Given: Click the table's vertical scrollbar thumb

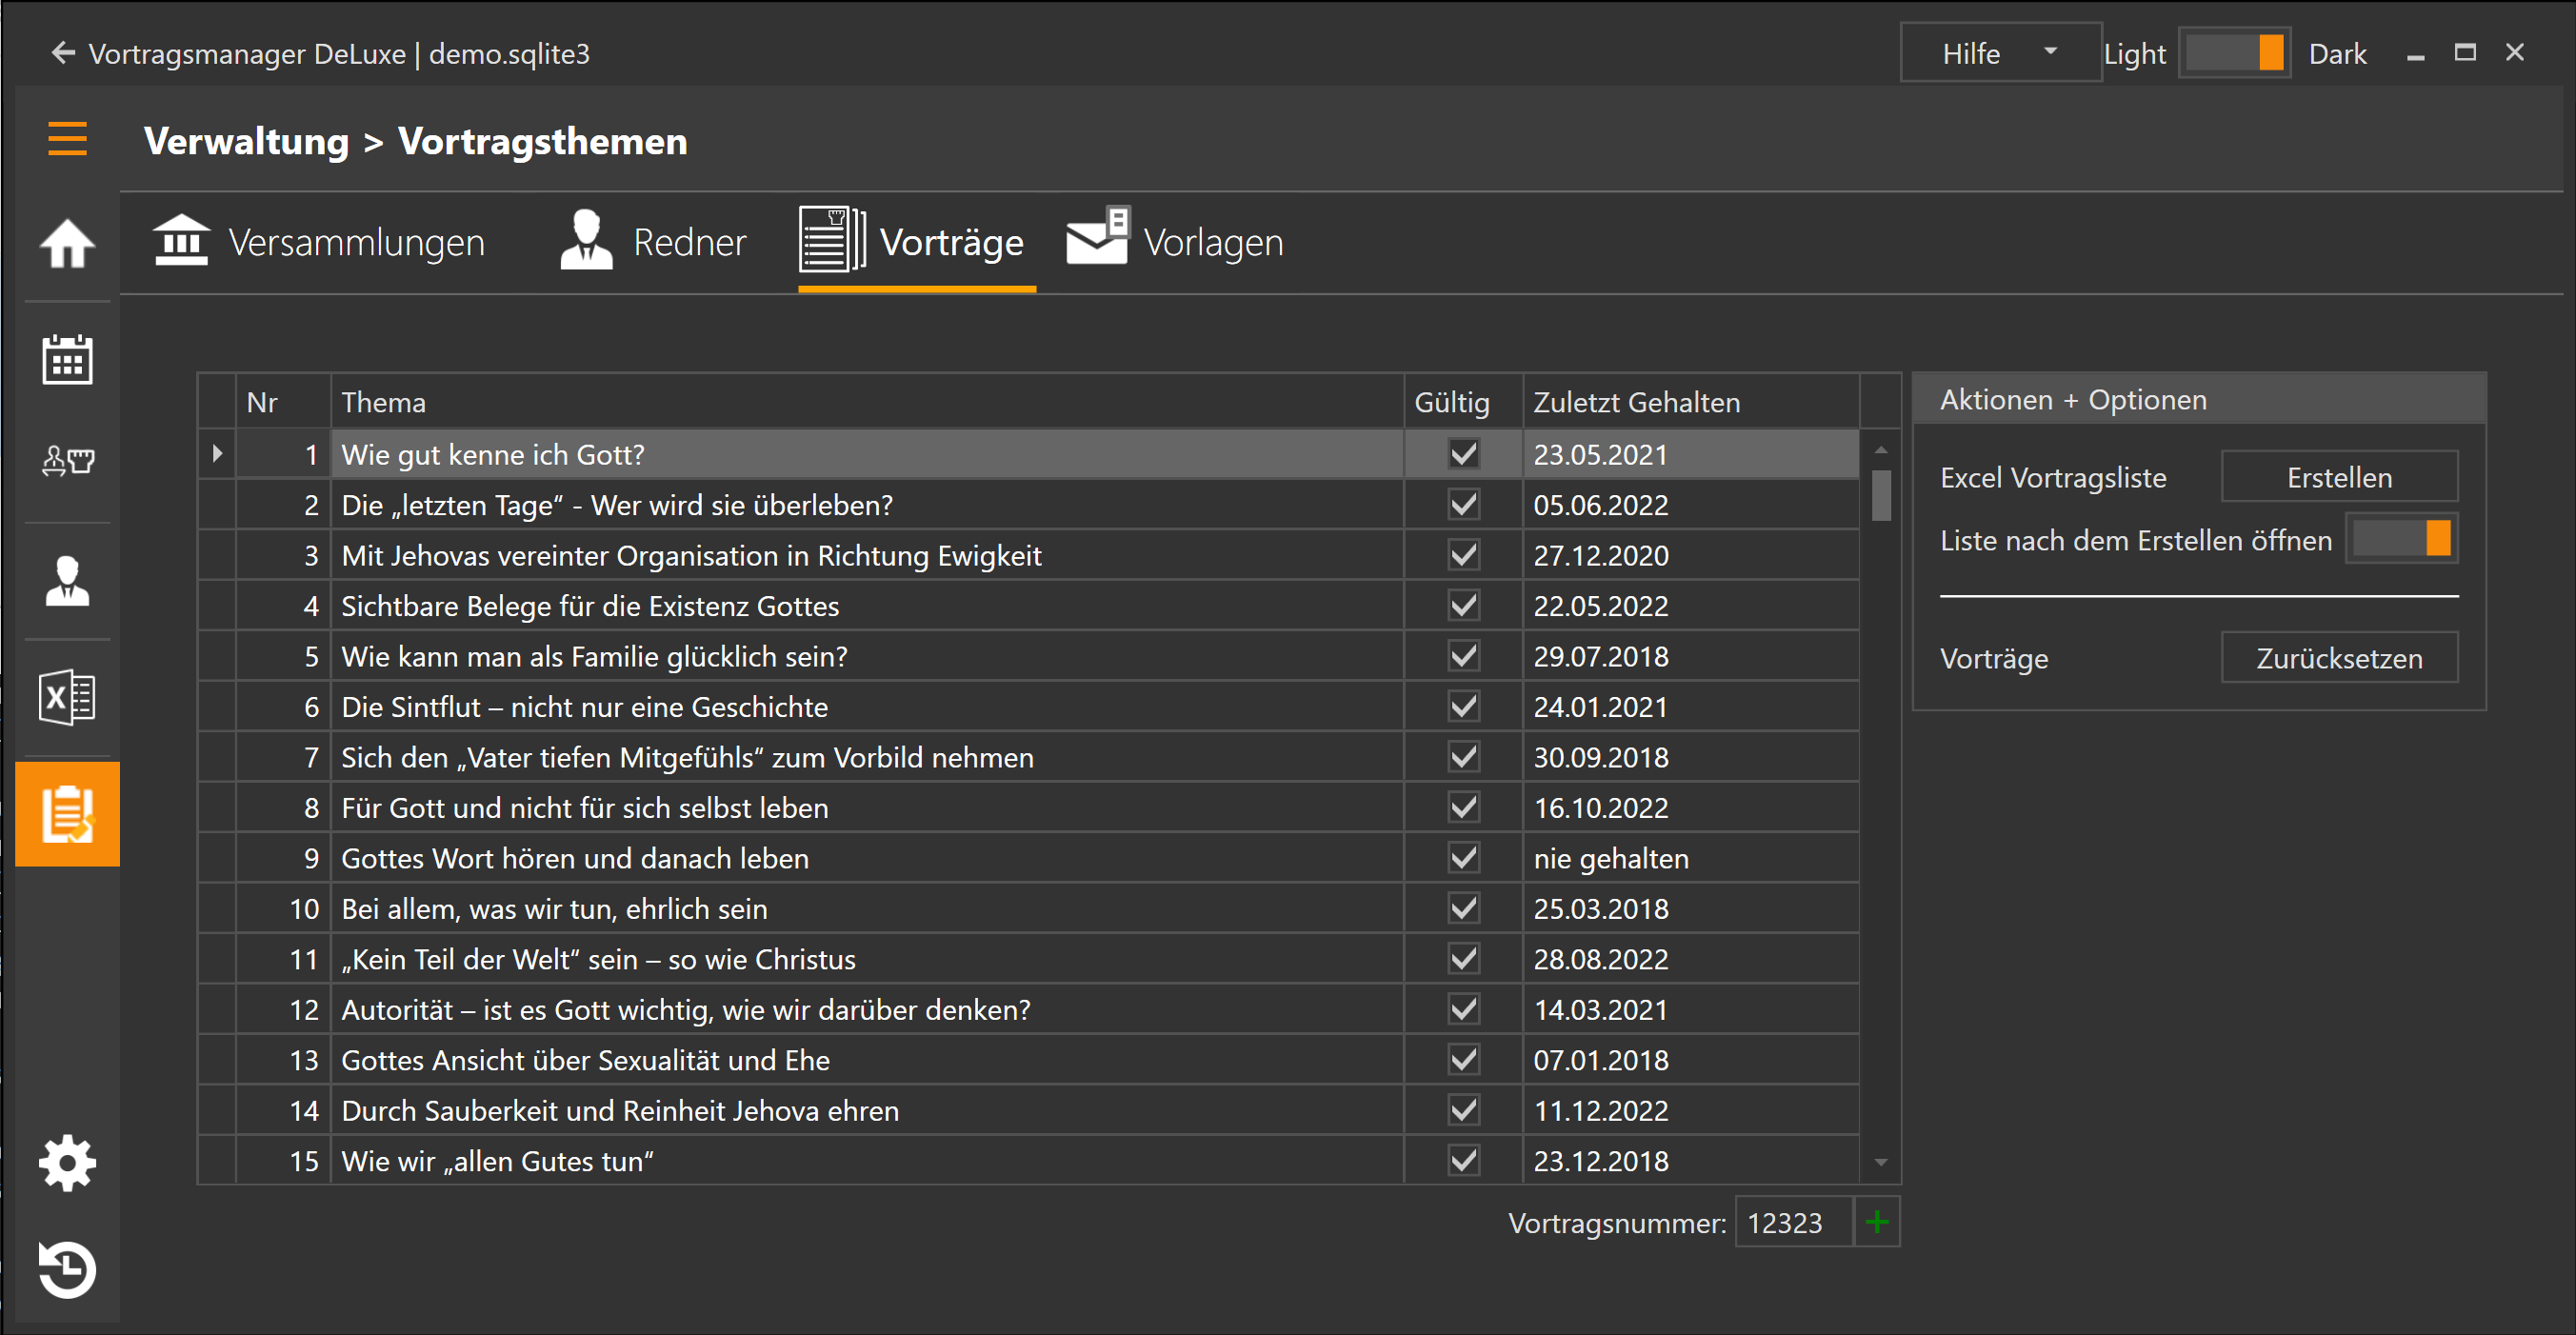Looking at the screenshot, I should (x=1881, y=495).
